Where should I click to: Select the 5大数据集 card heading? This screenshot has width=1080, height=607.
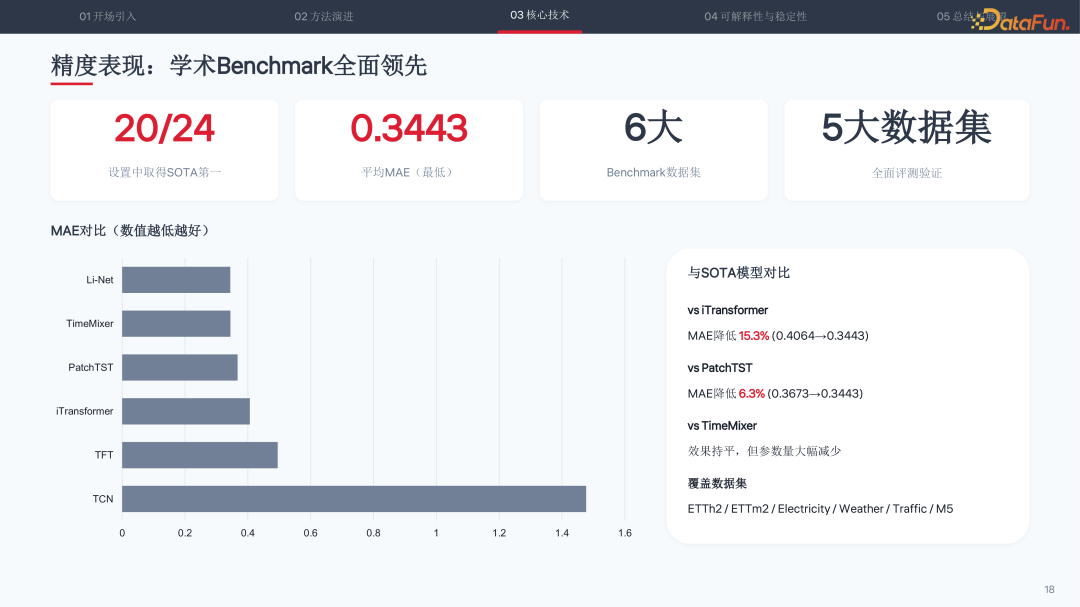pyautogui.click(x=906, y=128)
